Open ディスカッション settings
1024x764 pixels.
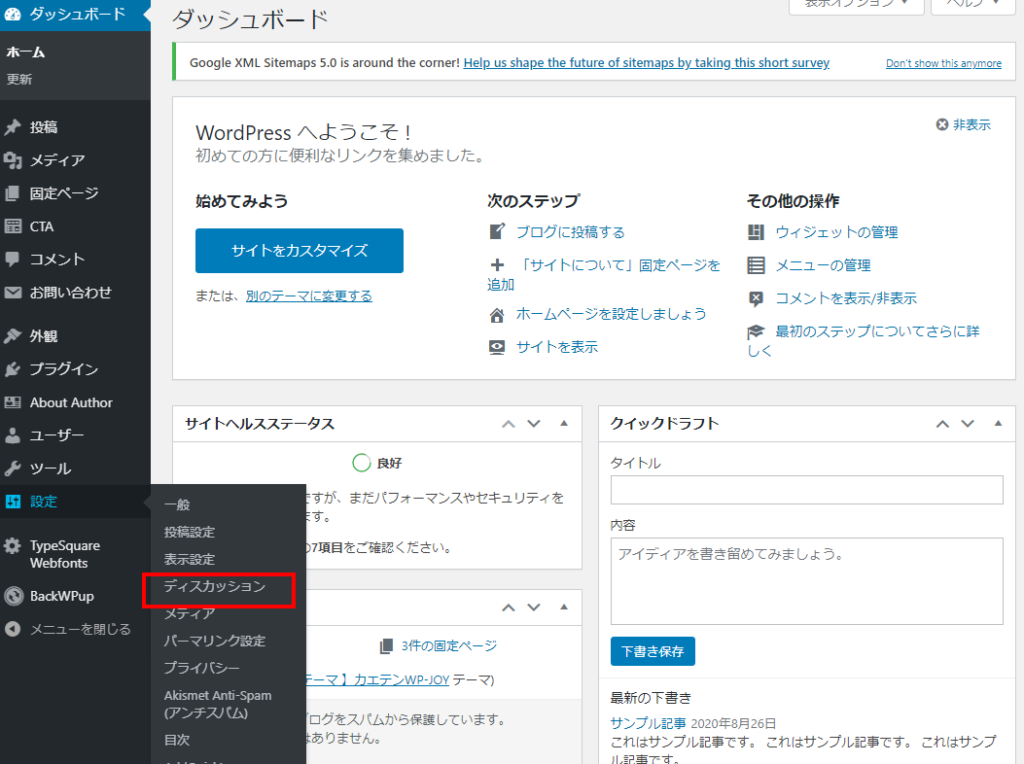point(215,586)
